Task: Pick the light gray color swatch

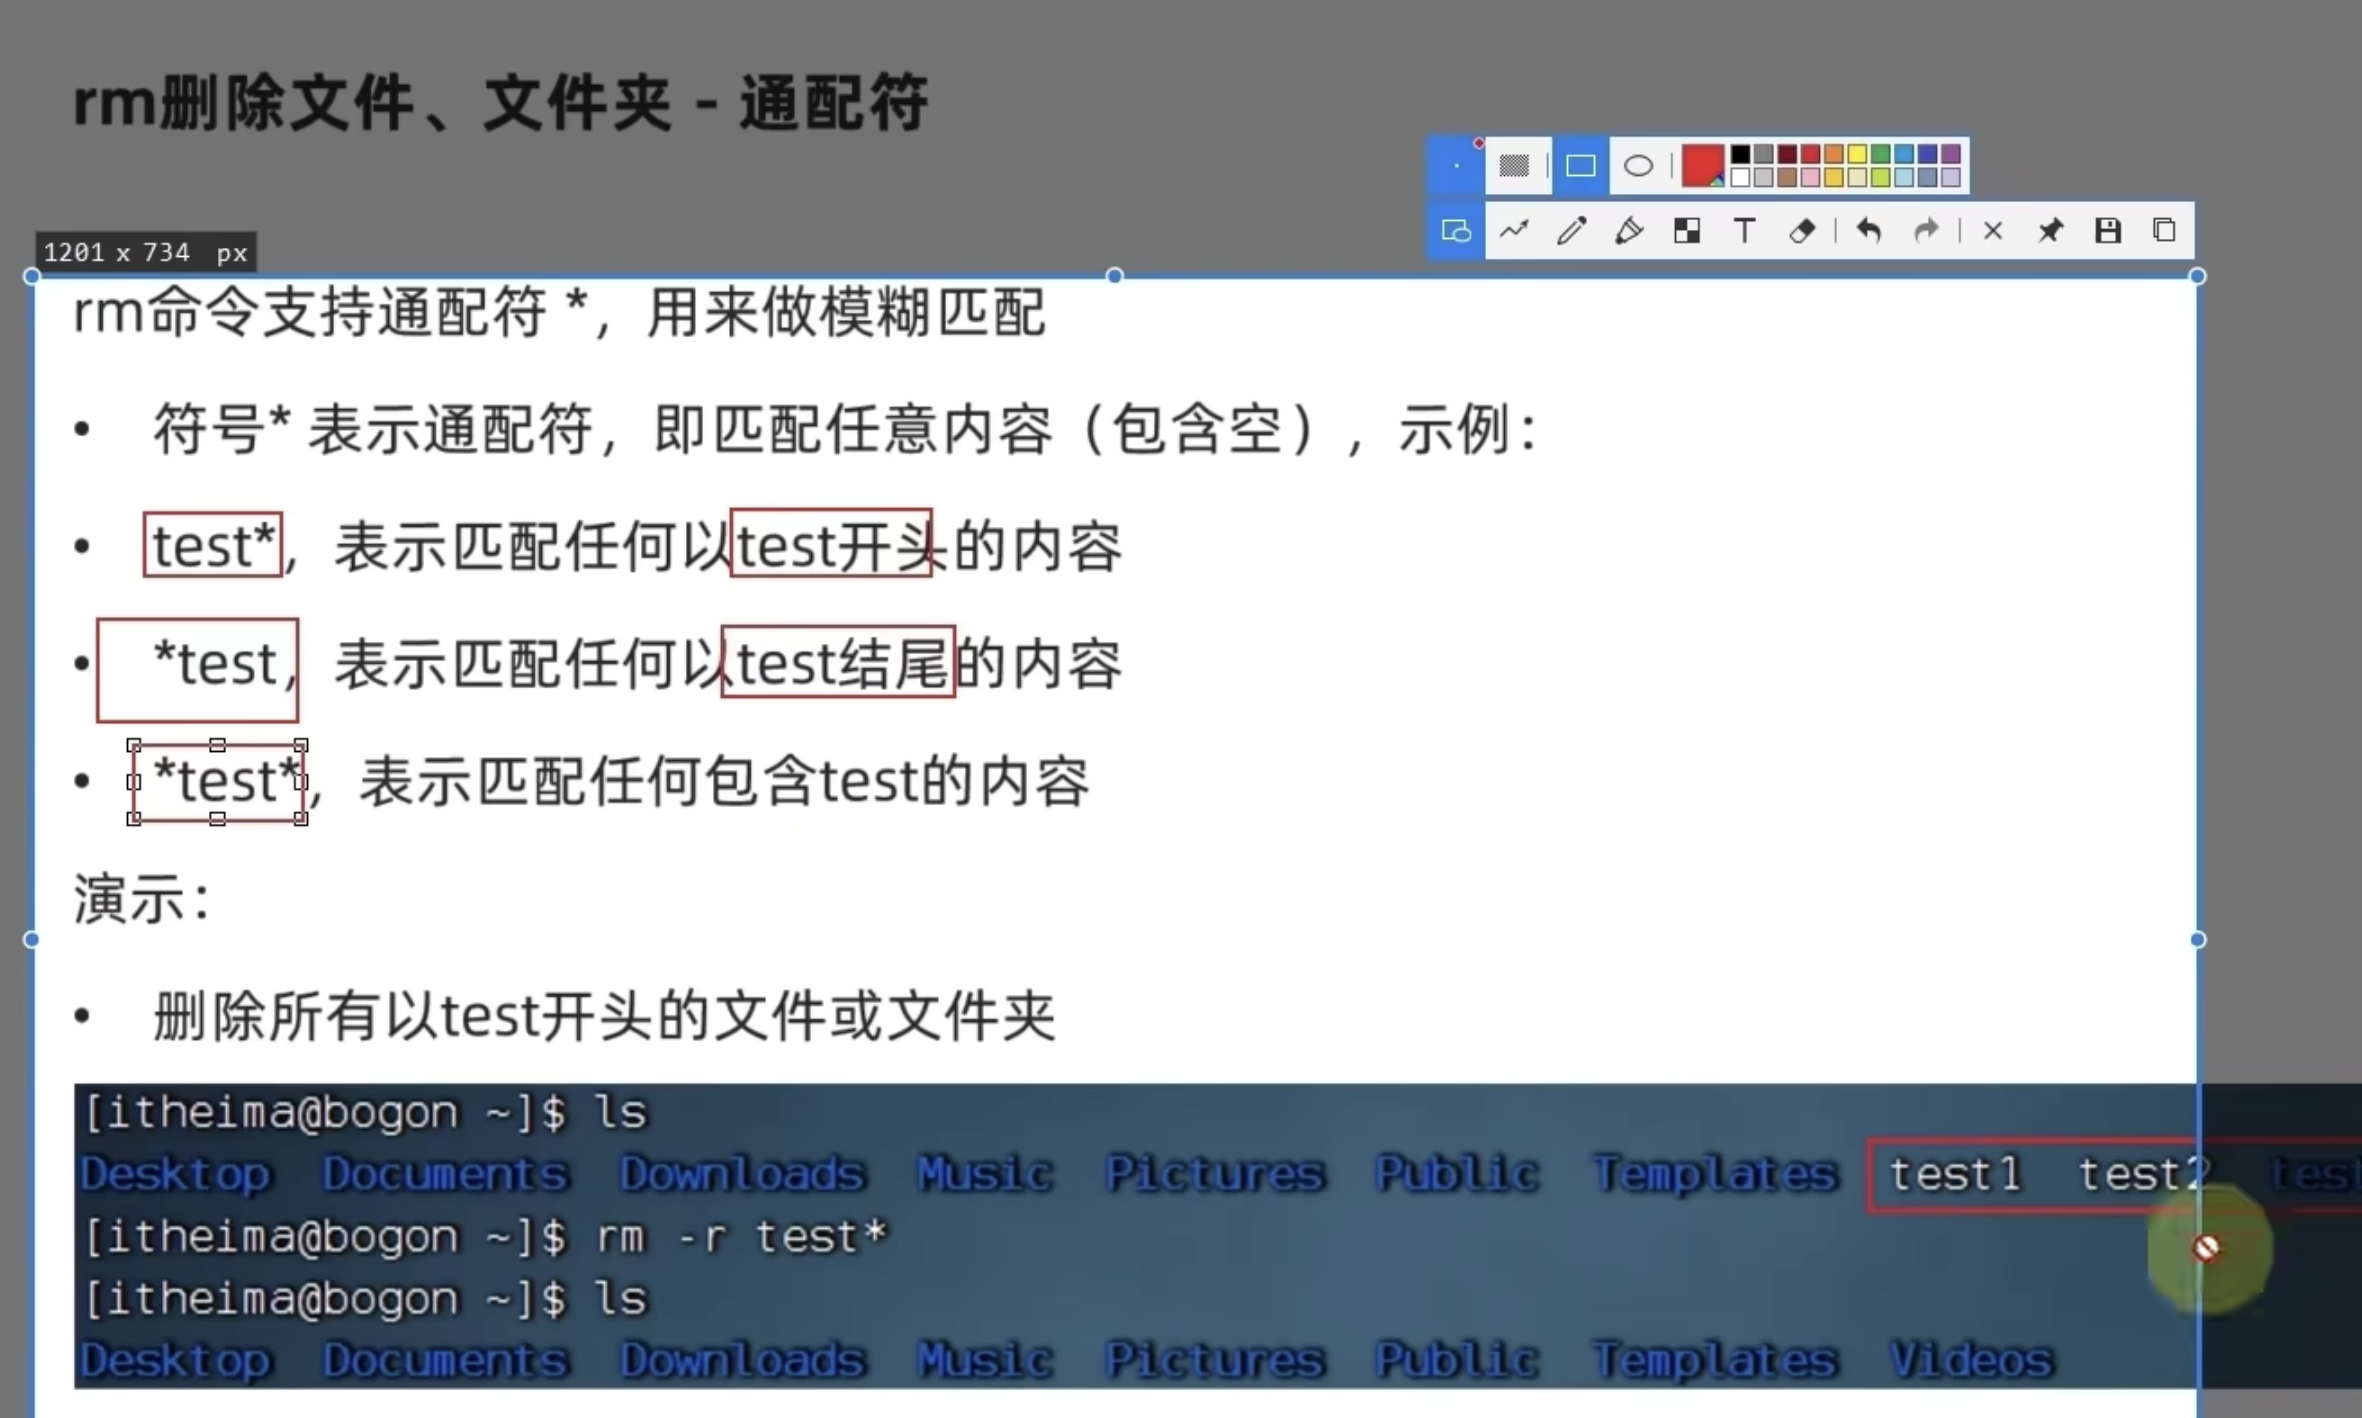Action: [1763, 177]
